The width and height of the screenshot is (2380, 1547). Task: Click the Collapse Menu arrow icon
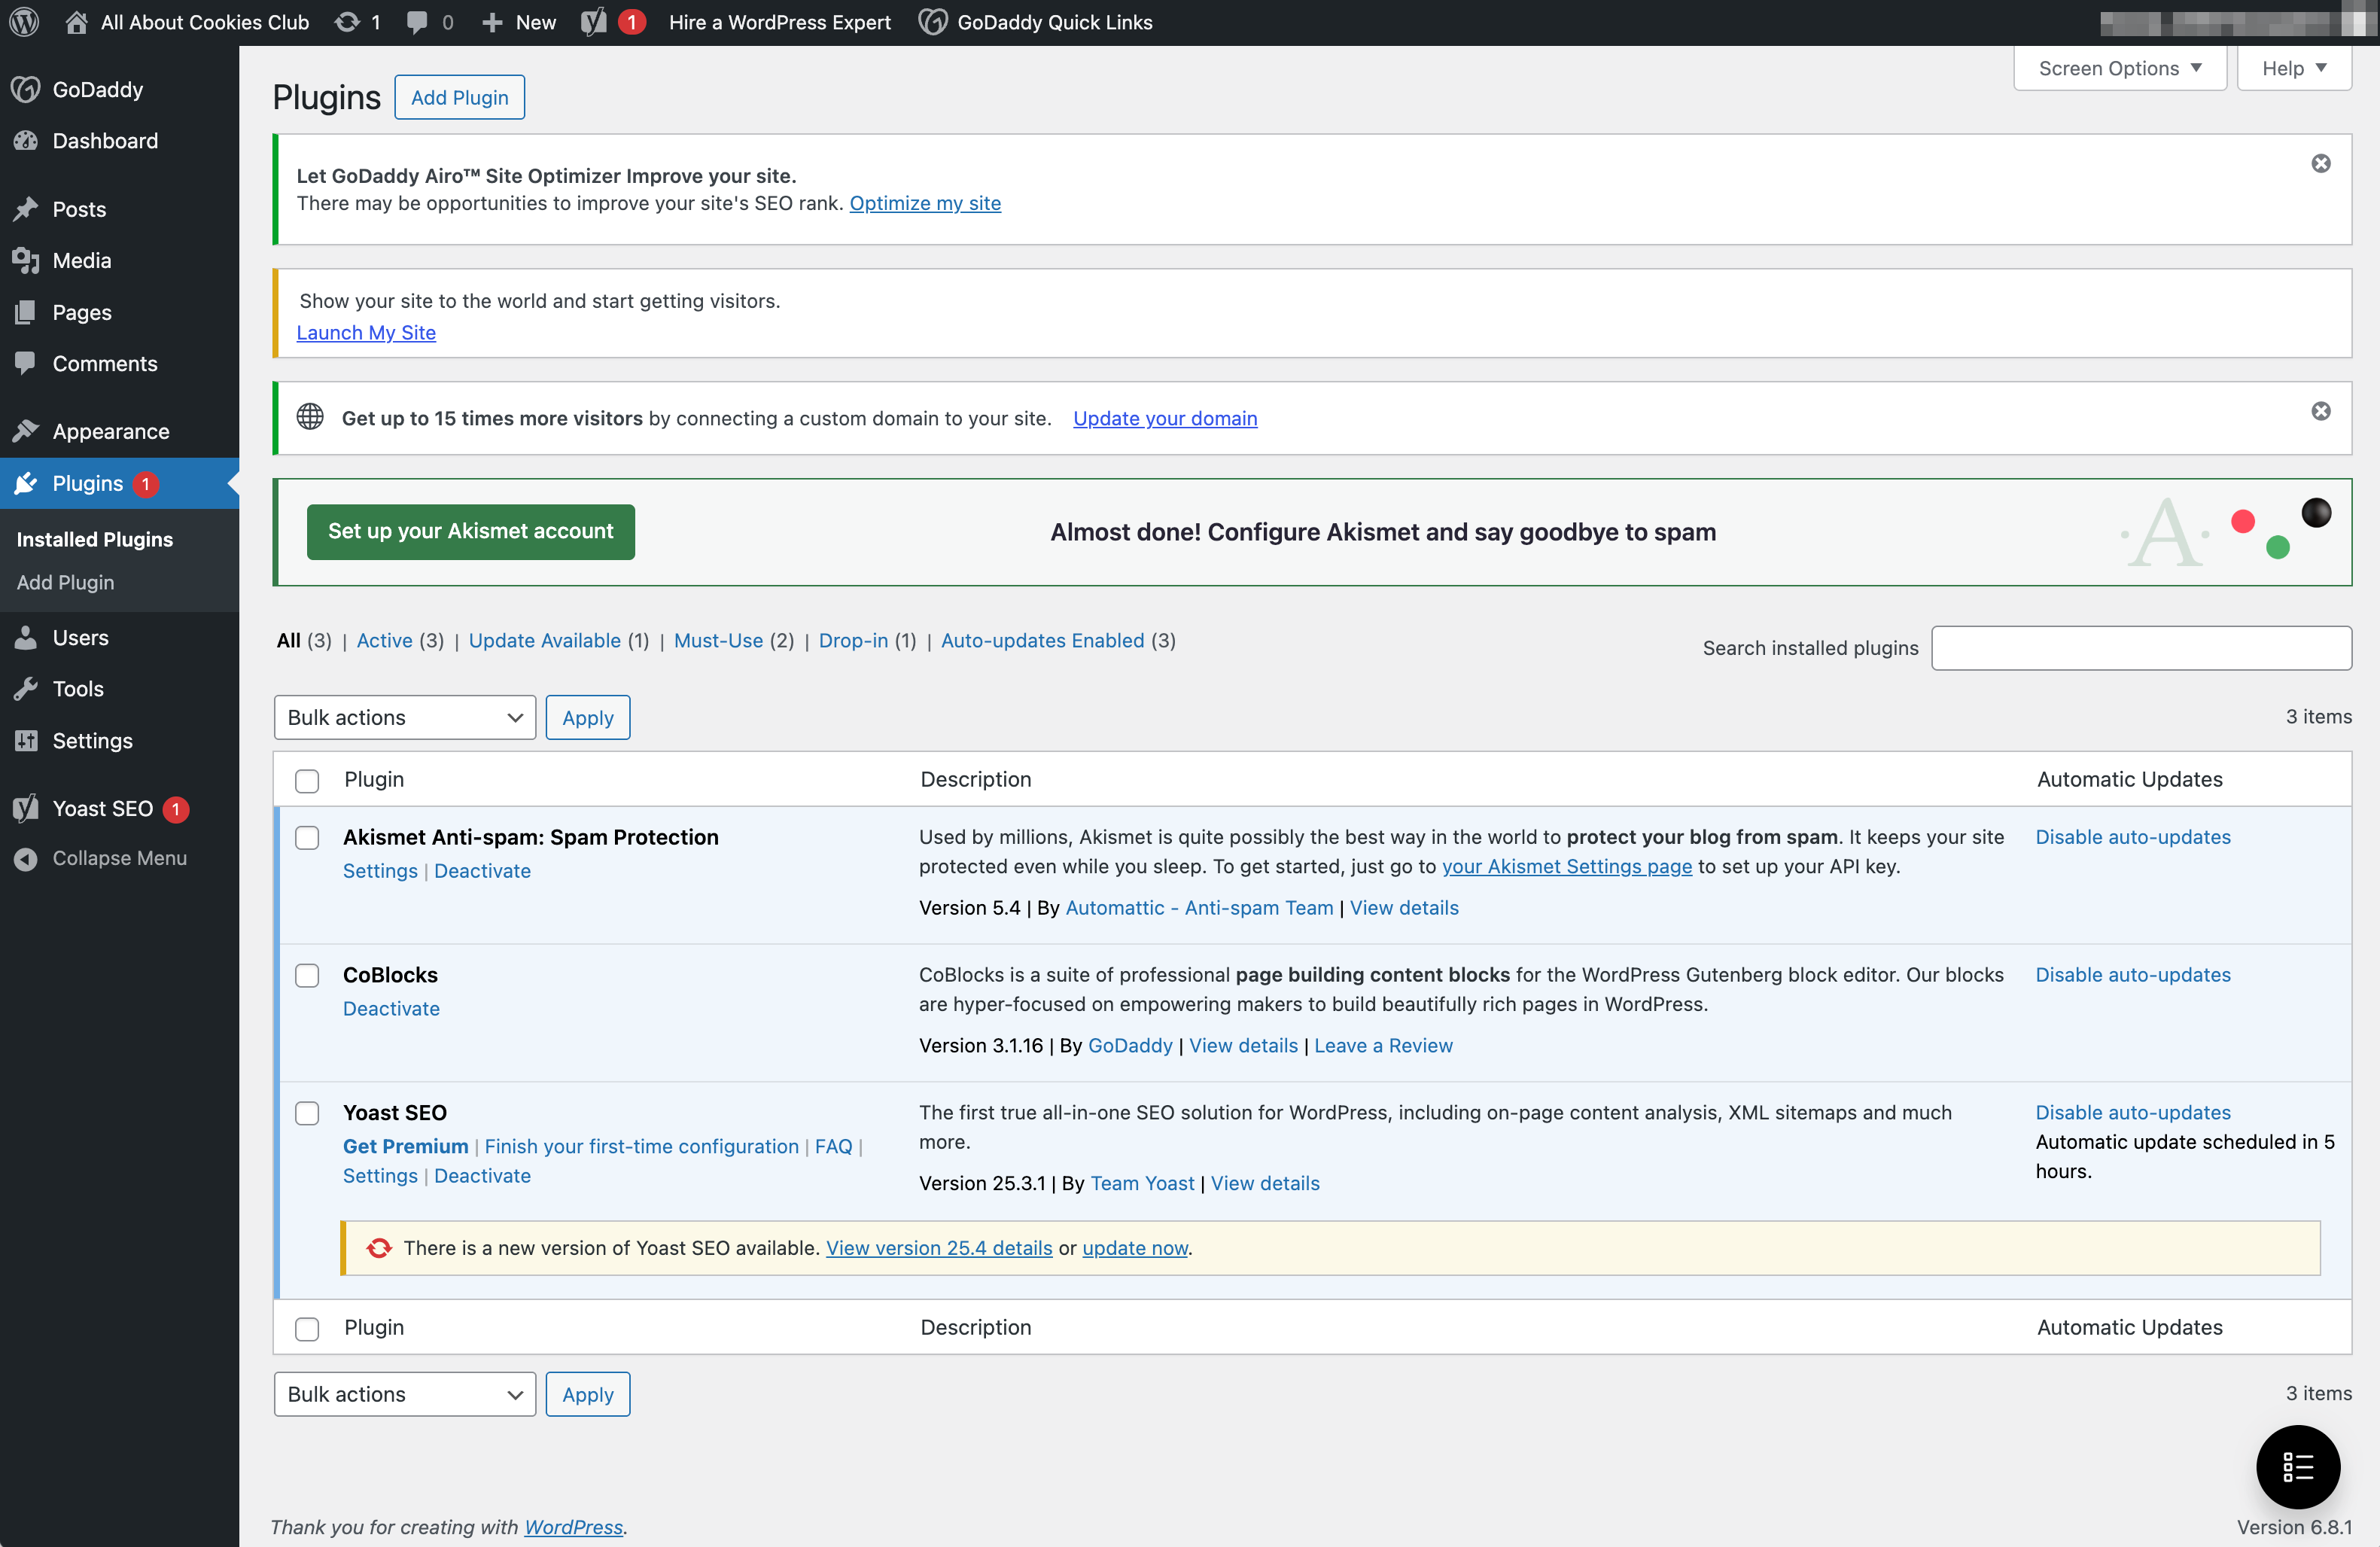coord(26,858)
